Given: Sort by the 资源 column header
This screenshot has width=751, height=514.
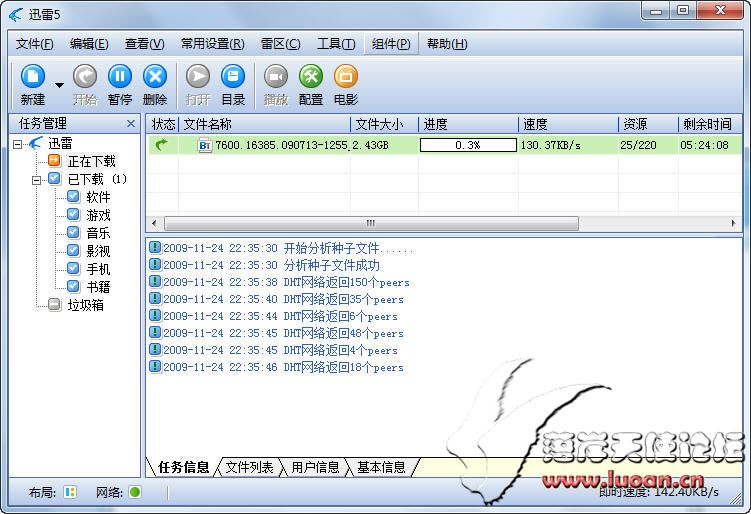Looking at the screenshot, I should click(649, 125).
